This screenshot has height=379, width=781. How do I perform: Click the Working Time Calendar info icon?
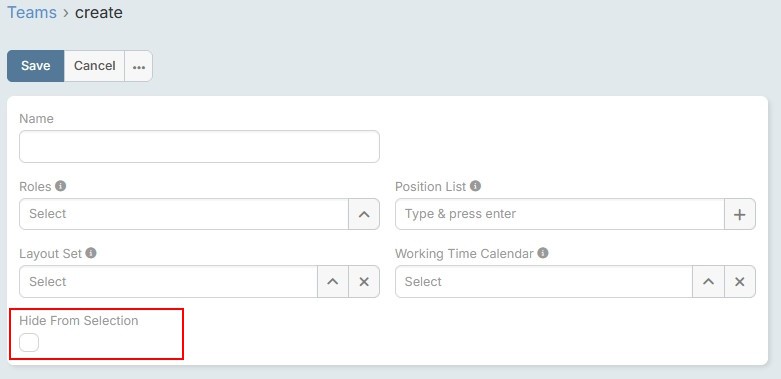pos(543,253)
